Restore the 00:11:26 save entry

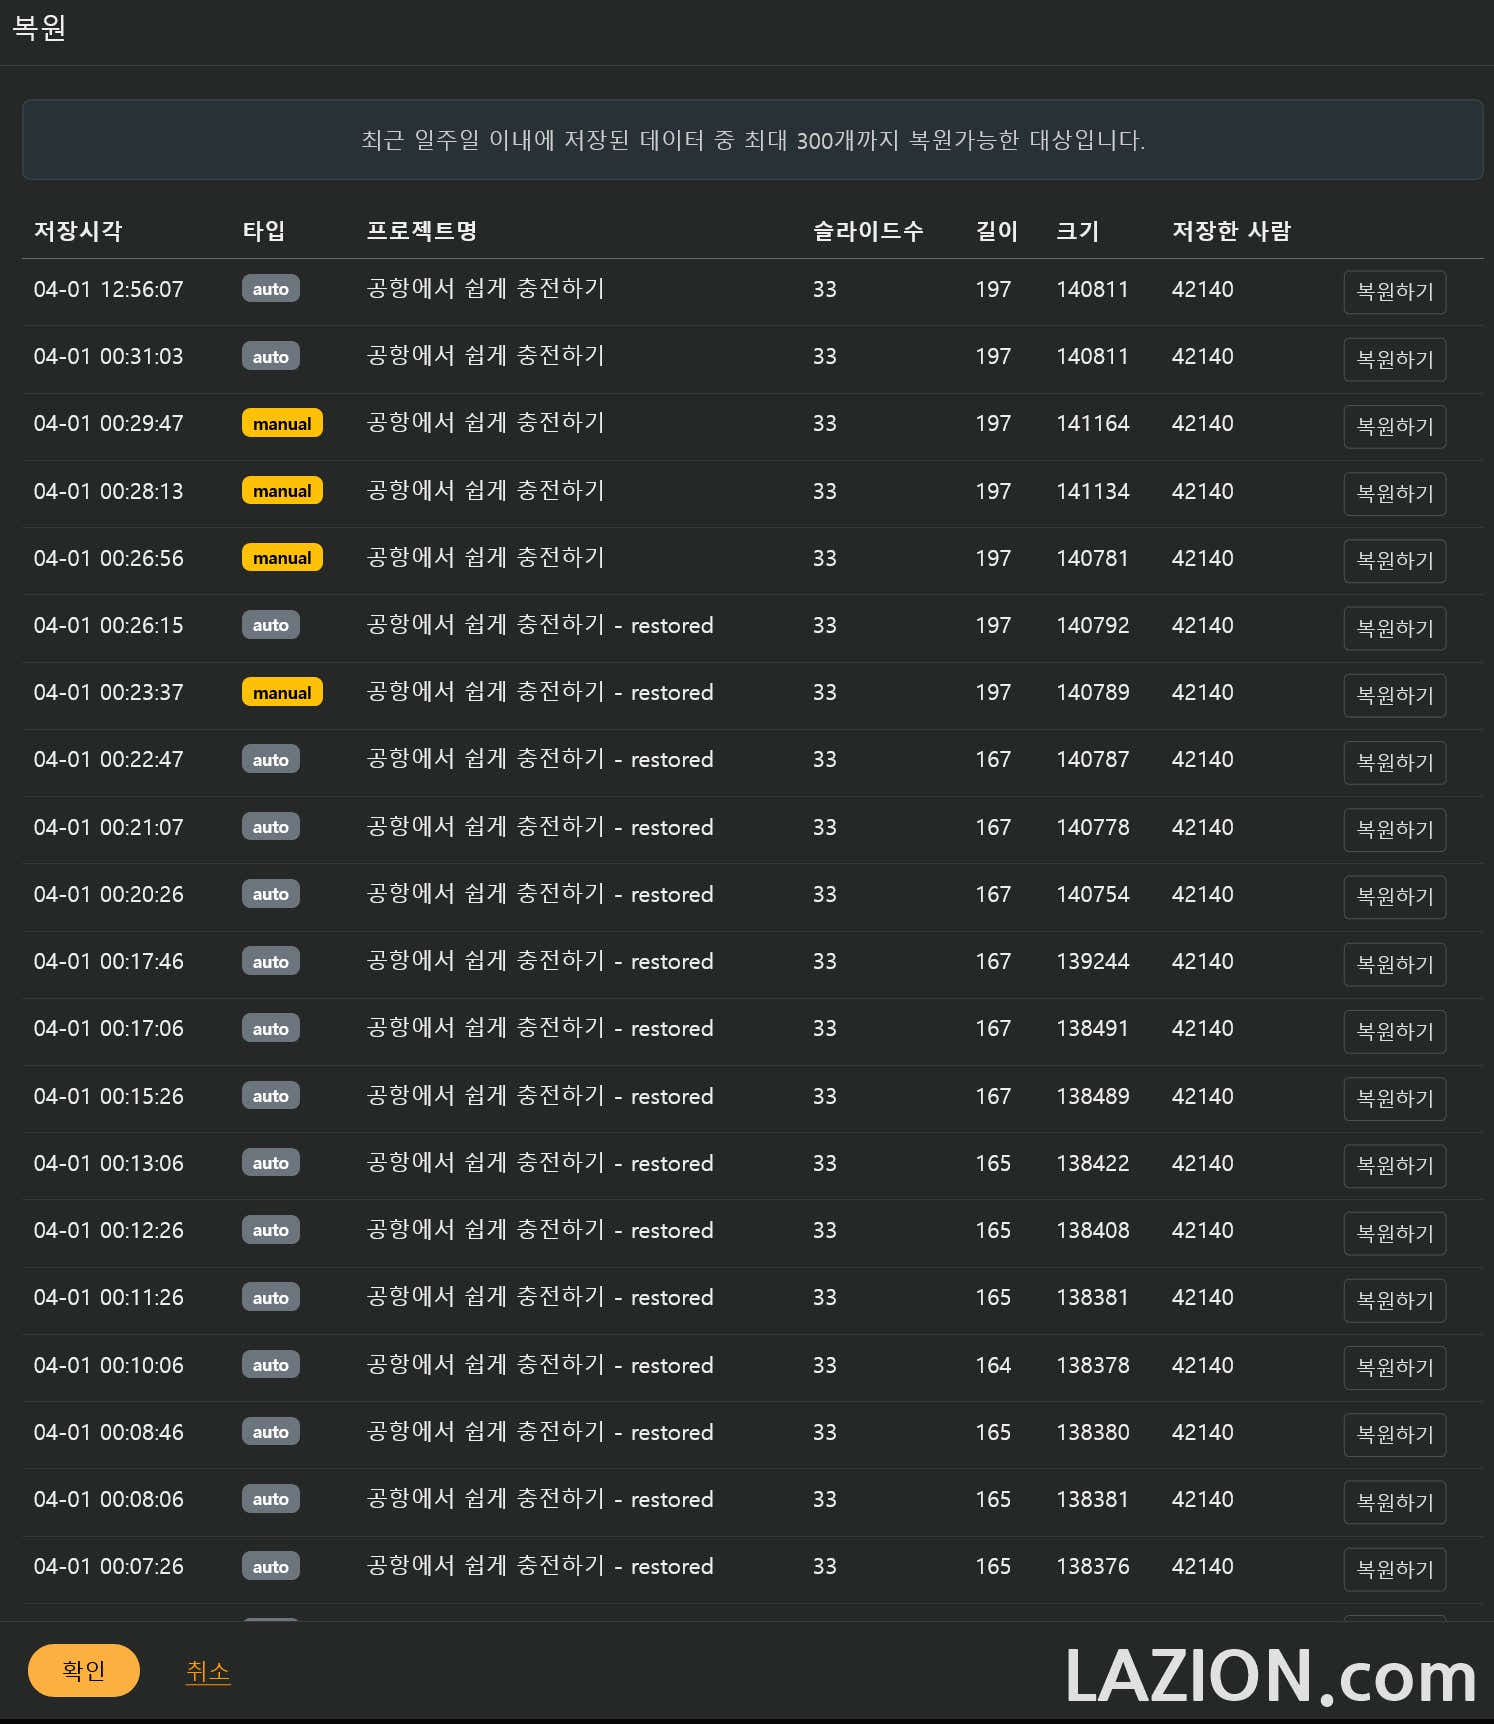[x=1394, y=1300]
